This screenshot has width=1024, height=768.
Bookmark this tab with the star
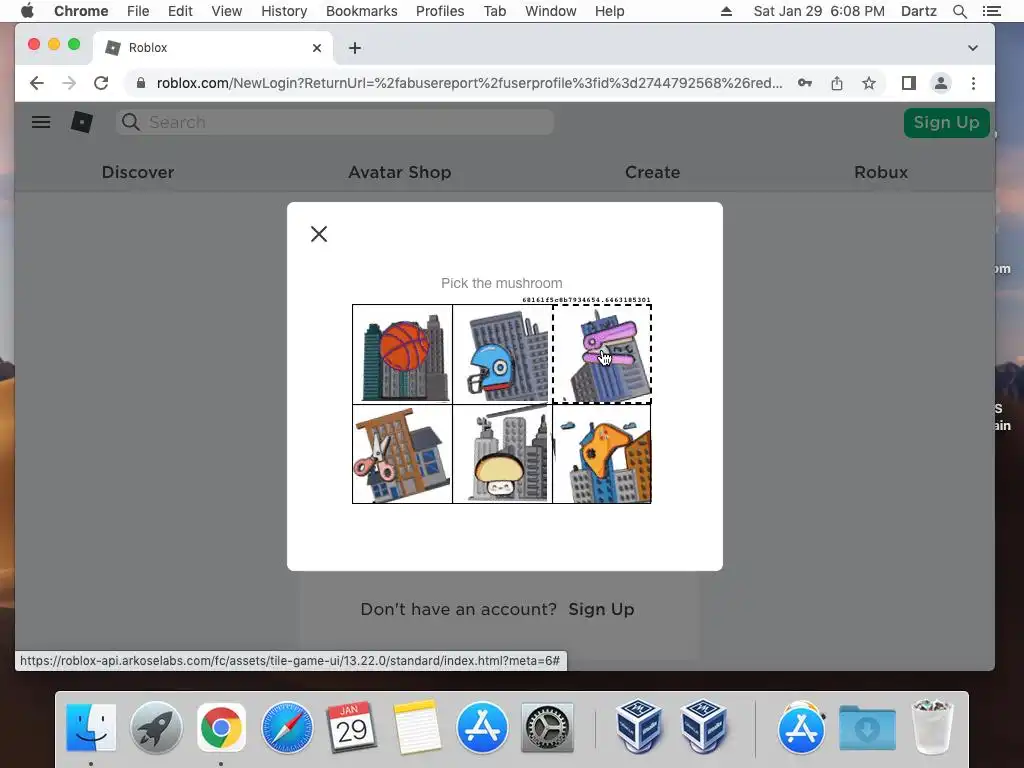(x=869, y=83)
